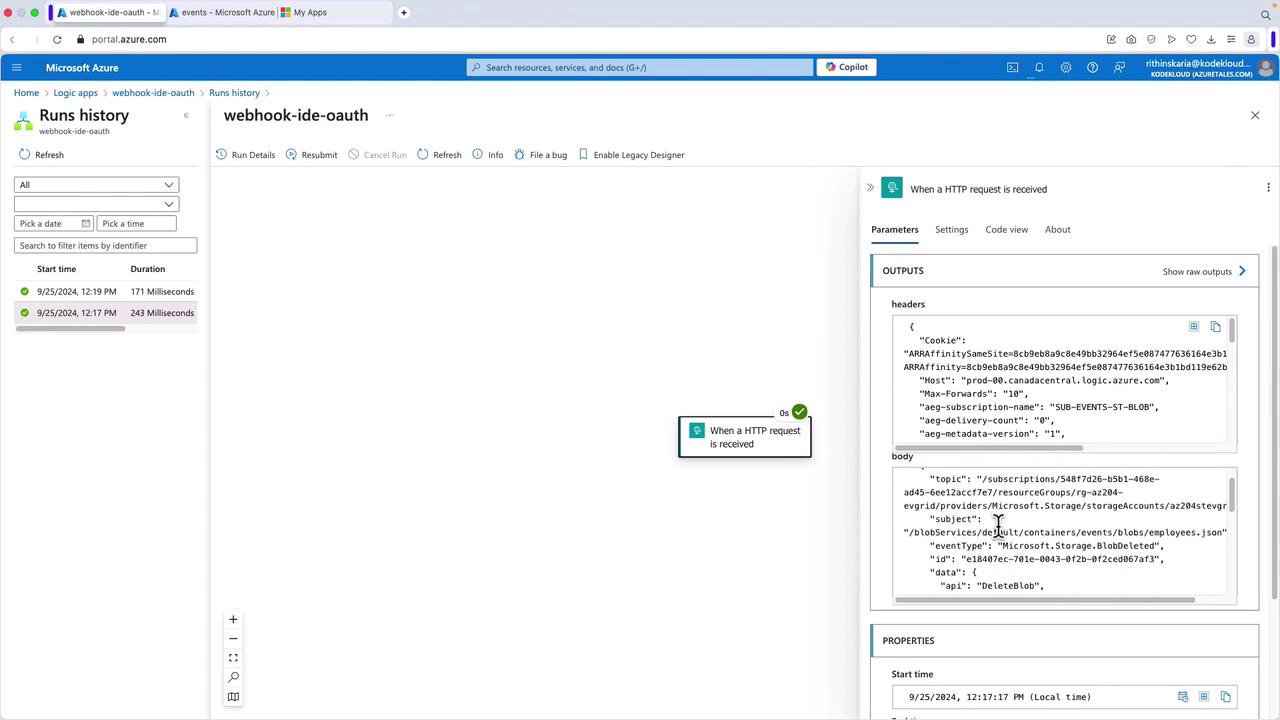Reload the page in the browser
The width and height of the screenshot is (1280, 720).
coord(57,39)
